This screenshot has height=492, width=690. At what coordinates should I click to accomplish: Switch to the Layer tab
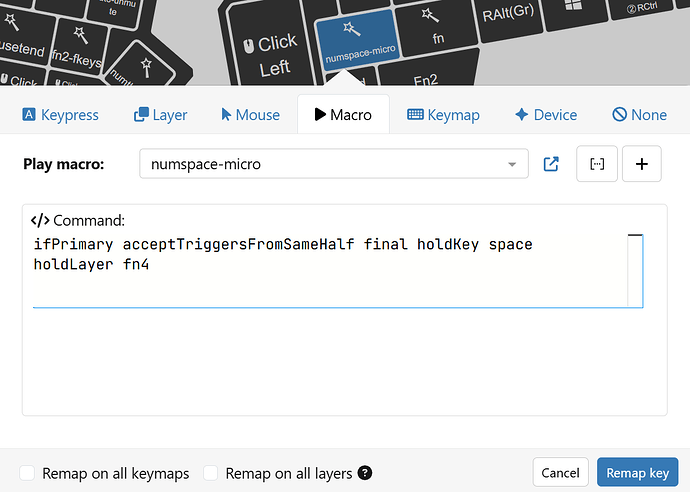tap(160, 115)
